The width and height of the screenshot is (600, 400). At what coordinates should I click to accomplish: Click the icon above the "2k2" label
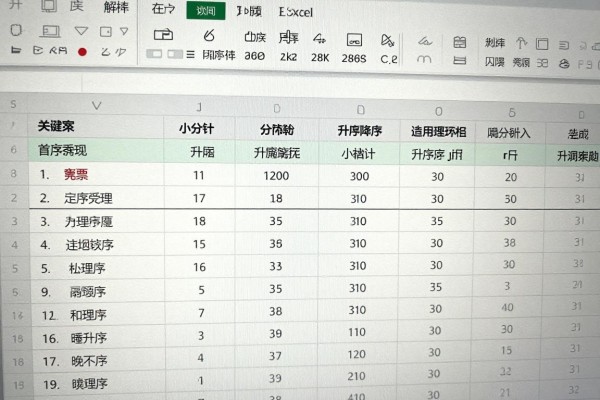pyautogui.click(x=288, y=38)
